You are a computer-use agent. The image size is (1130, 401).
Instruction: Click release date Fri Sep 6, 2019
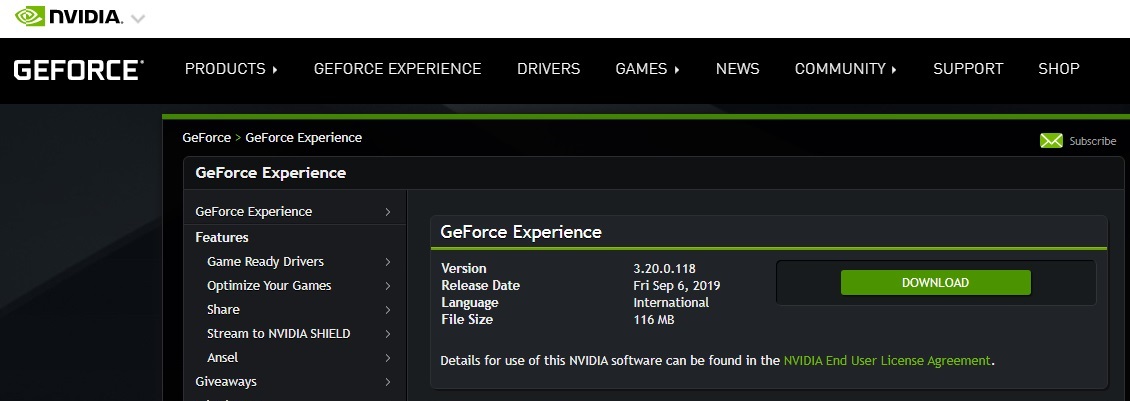coord(677,286)
